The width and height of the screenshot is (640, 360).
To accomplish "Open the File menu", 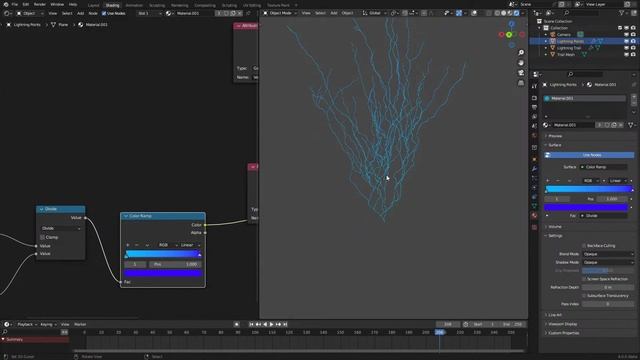I will [x=15, y=4].
